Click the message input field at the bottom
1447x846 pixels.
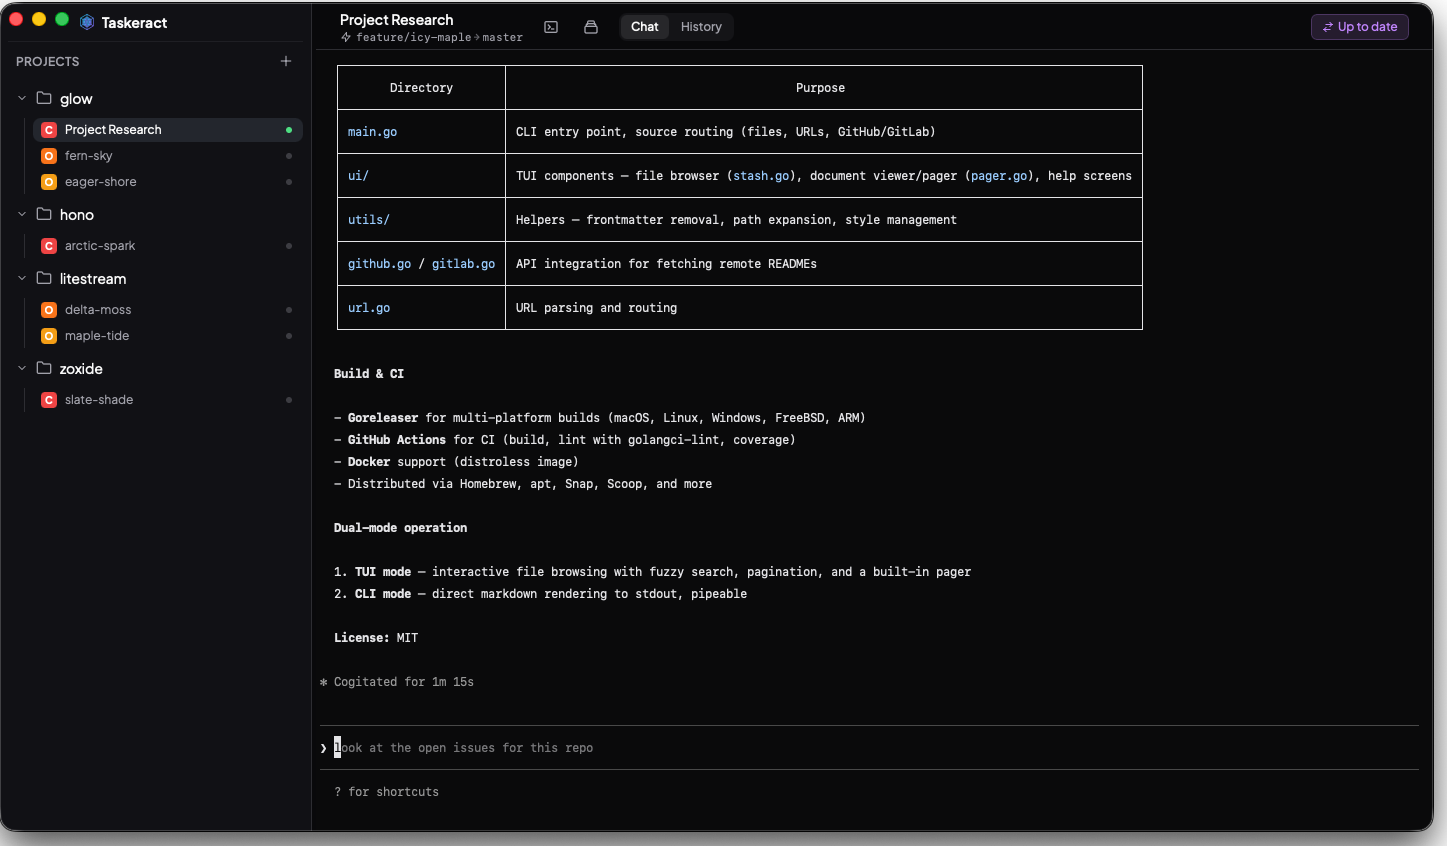coord(700,747)
